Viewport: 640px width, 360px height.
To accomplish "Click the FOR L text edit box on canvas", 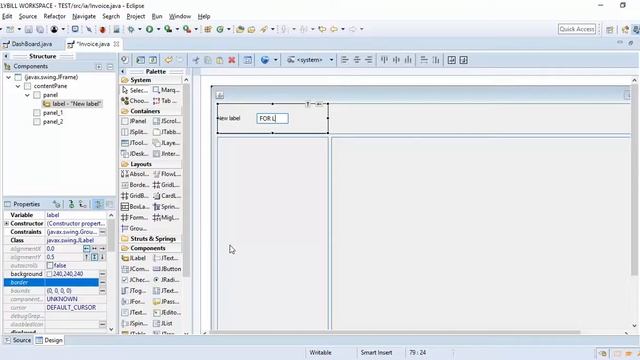I will pyautogui.click(x=272, y=118).
